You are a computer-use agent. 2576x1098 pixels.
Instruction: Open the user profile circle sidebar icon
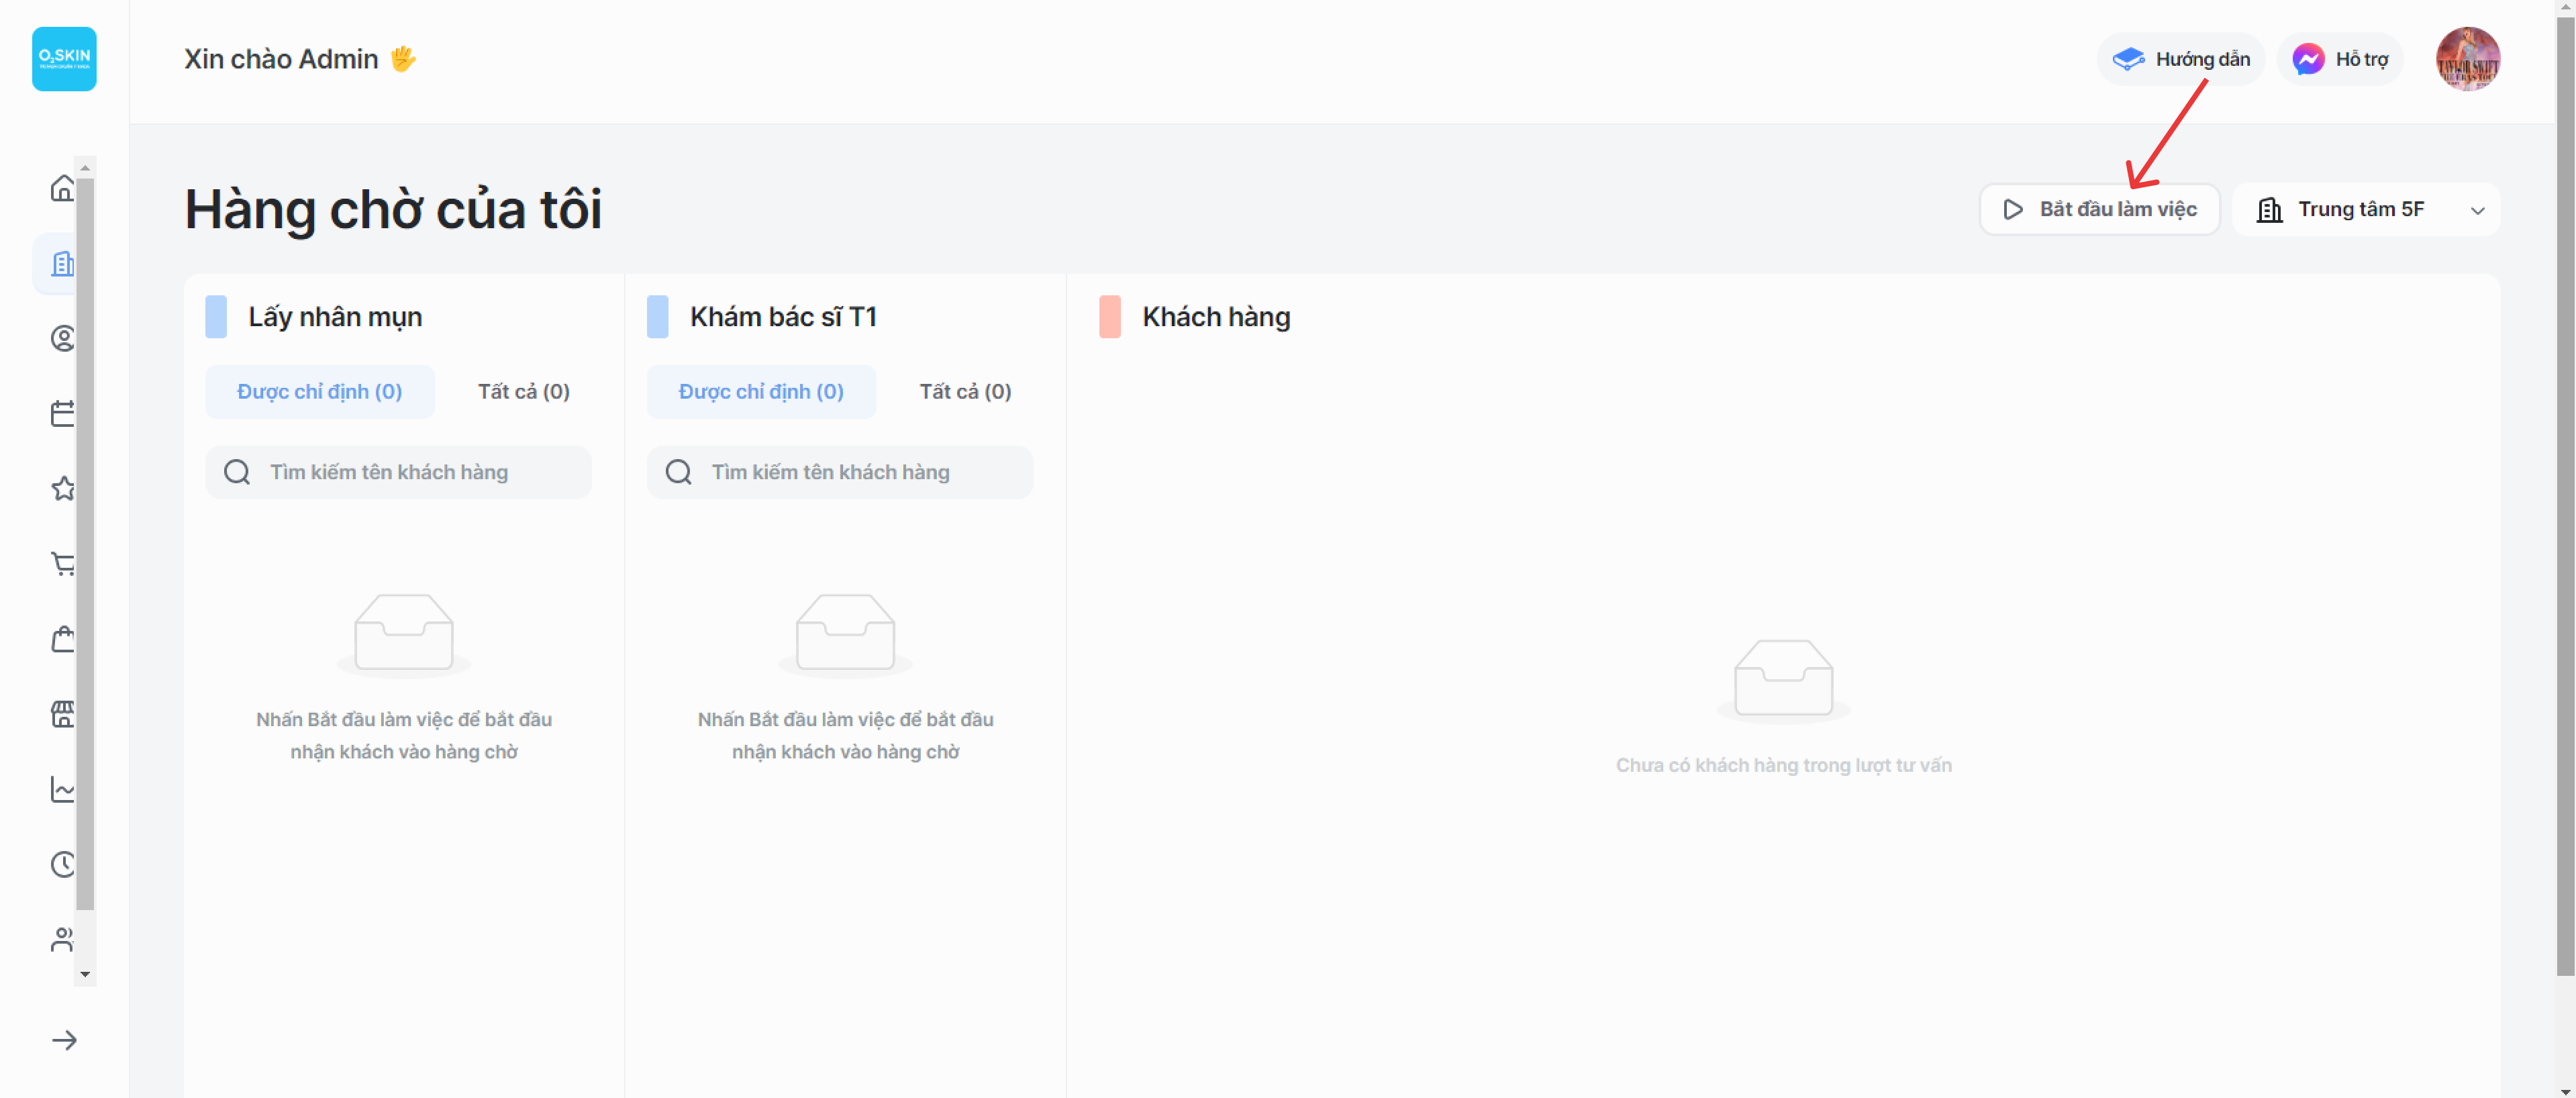pyautogui.click(x=62, y=338)
